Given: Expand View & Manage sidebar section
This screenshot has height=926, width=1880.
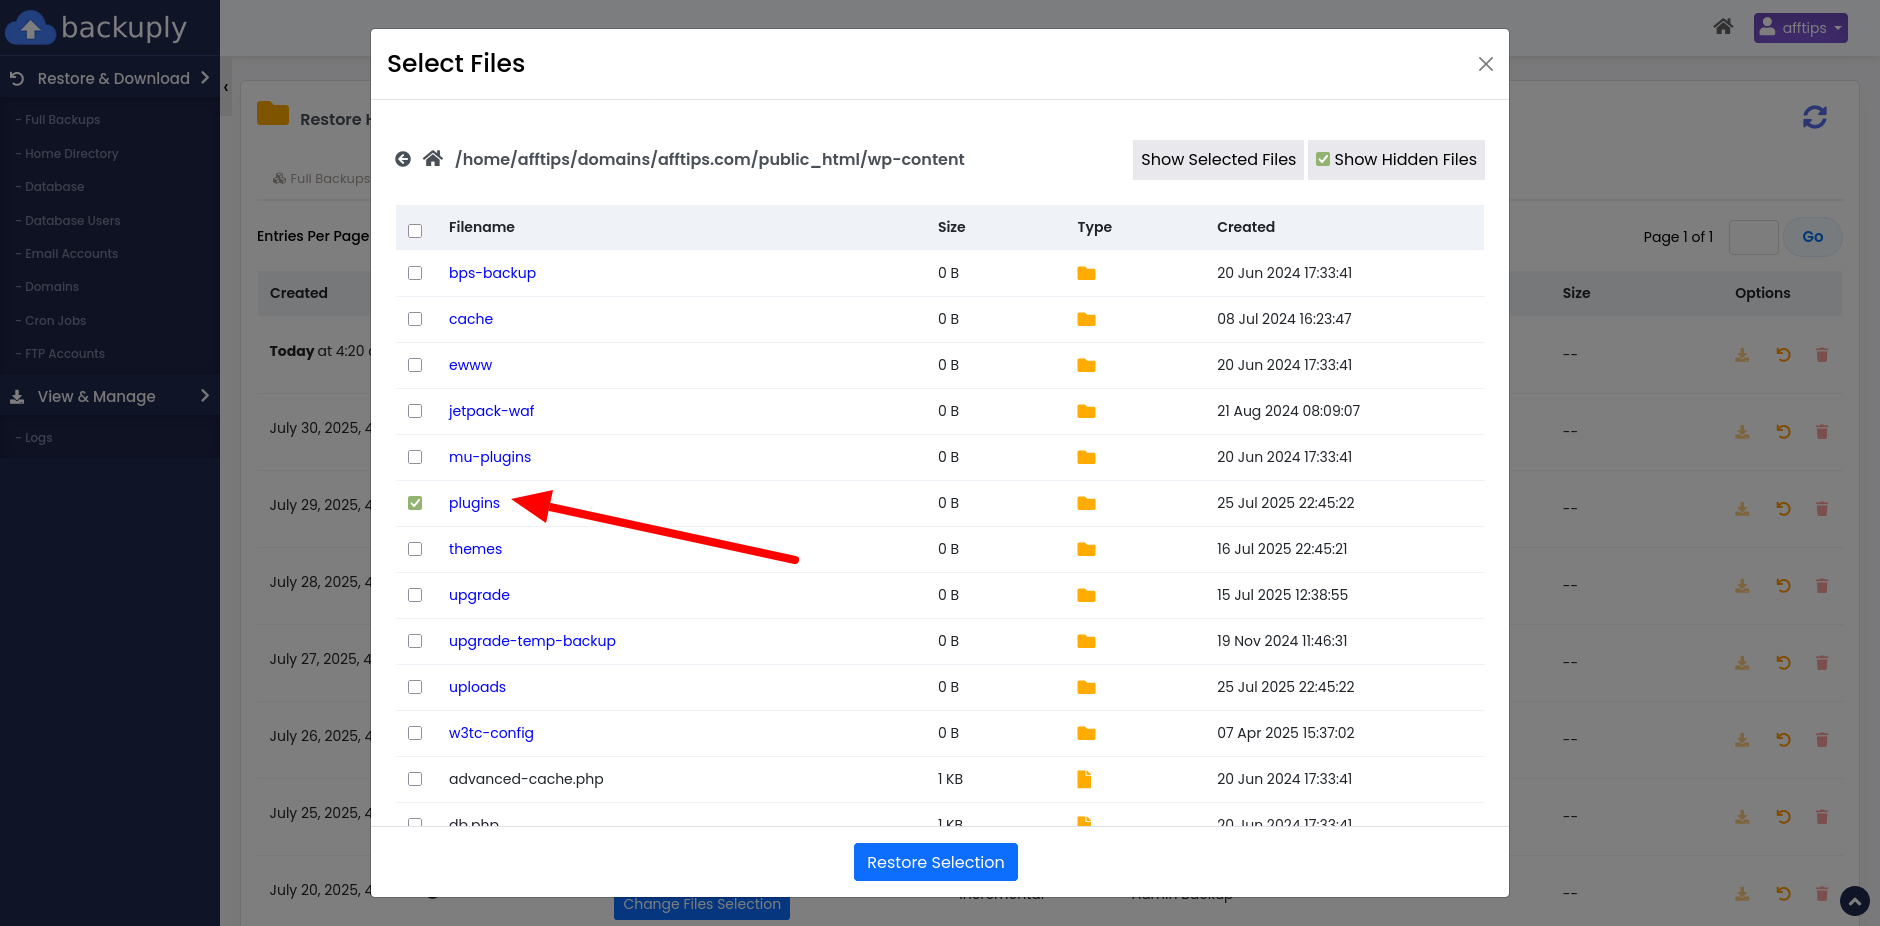Looking at the screenshot, I should pos(110,396).
